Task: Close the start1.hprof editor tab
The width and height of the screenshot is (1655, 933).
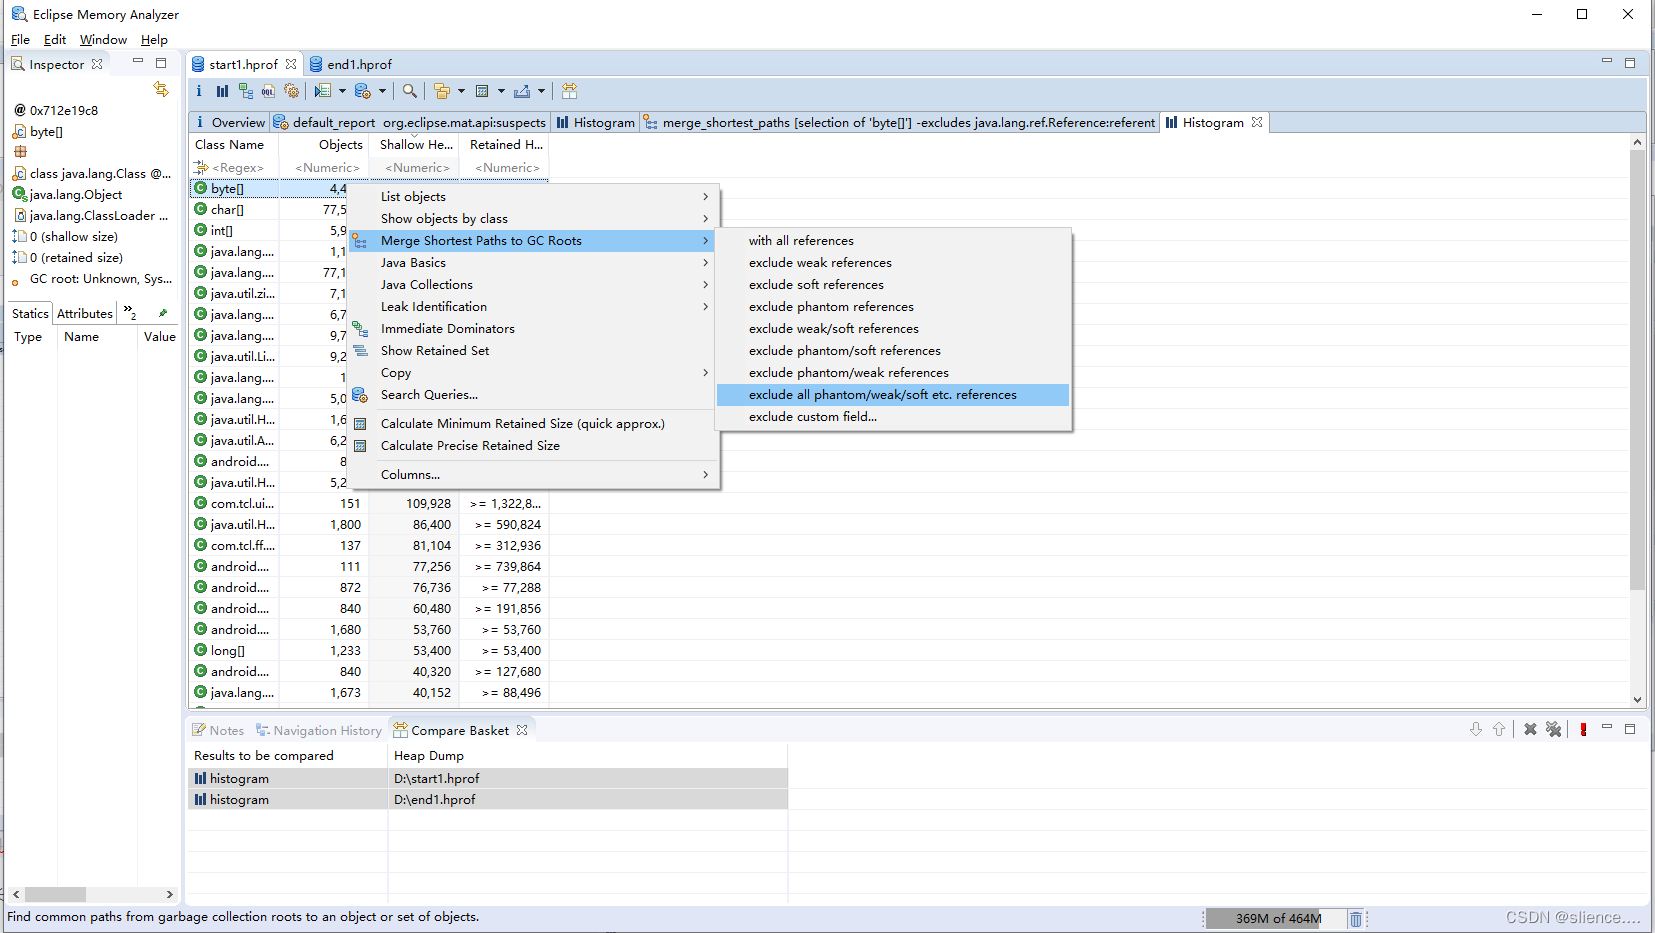Action: [291, 64]
